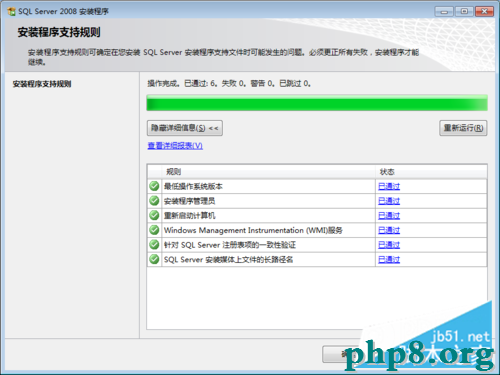500x375 pixels.
Task: Select the 最低操作系统版本 rule text
Action: tap(193, 186)
